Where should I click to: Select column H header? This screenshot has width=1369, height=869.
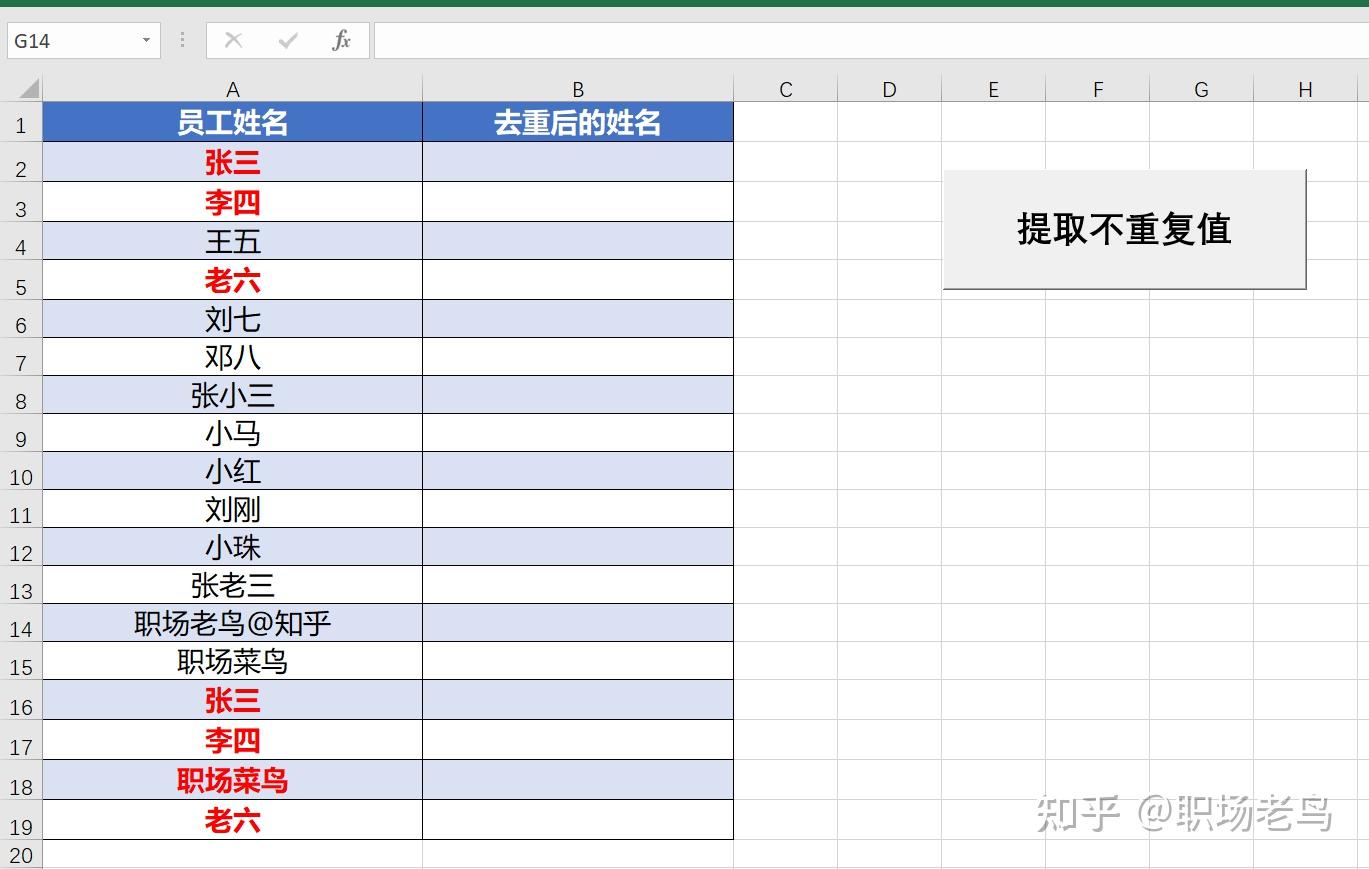[1306, 89]
